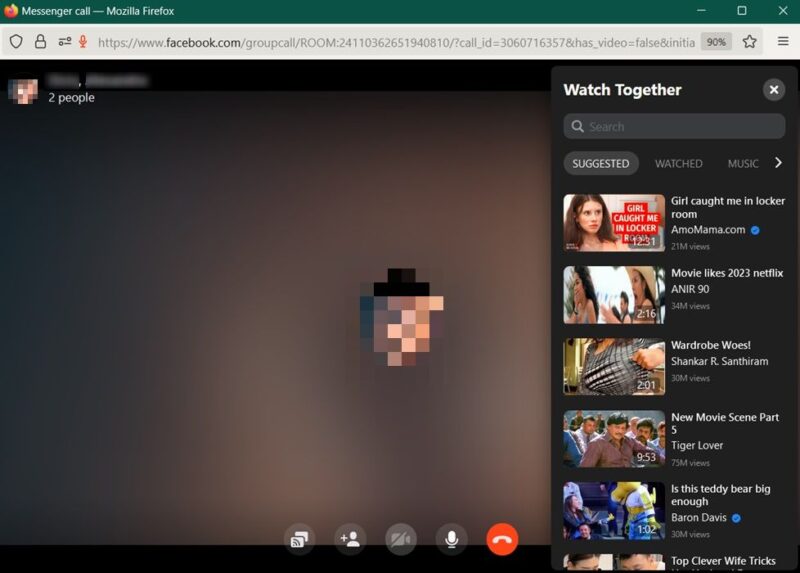The image size is (800, 573).
Task: End the call with red hangup button
Action: click(x=502, y=539)
